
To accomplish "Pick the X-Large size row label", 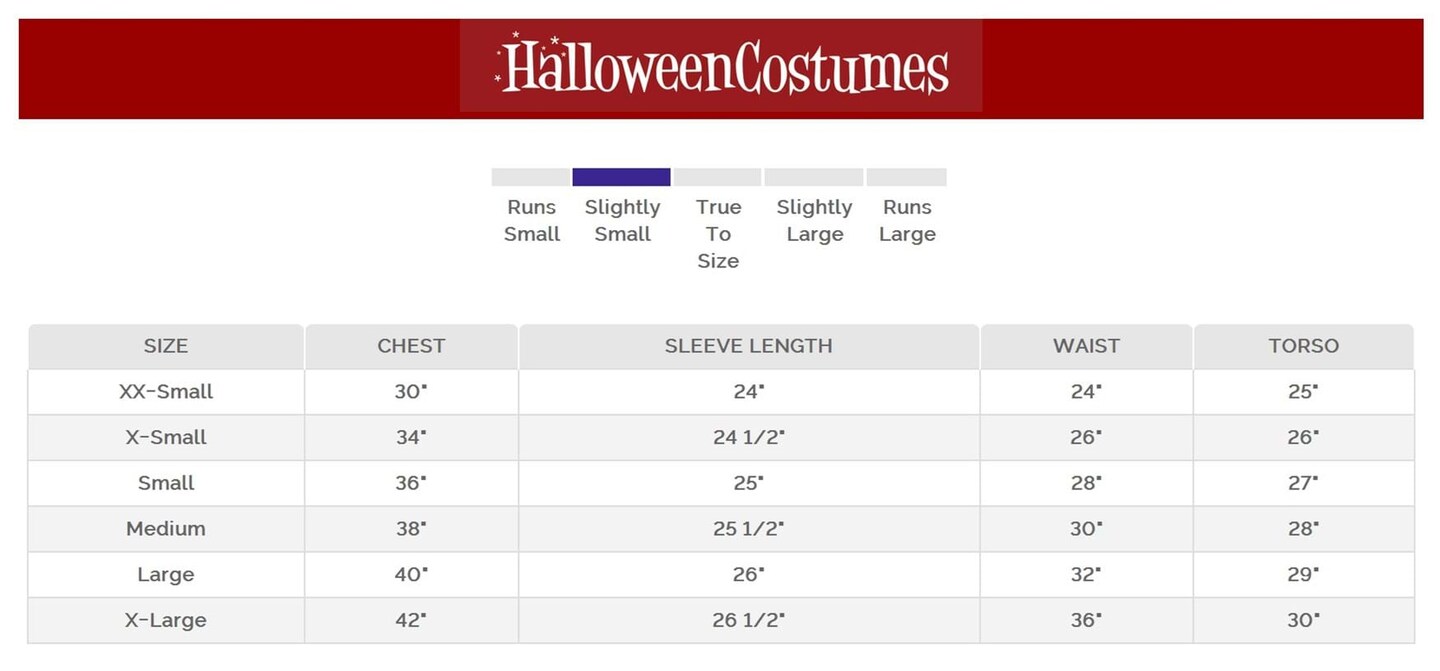I will (x=166, y=620).
